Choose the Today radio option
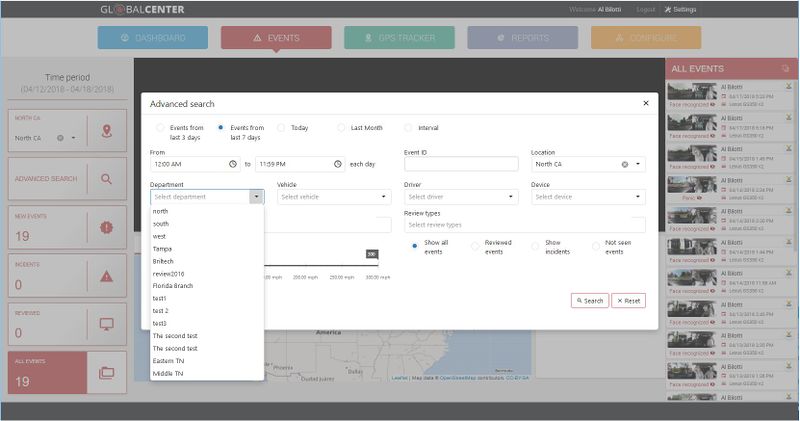 [x=281, y=128]
